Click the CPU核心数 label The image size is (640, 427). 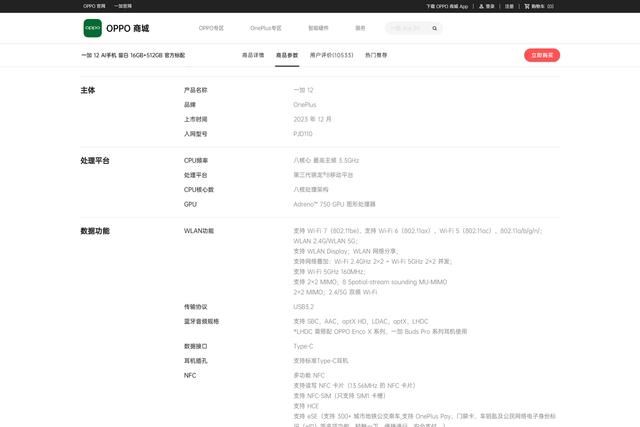pos(199,189)
